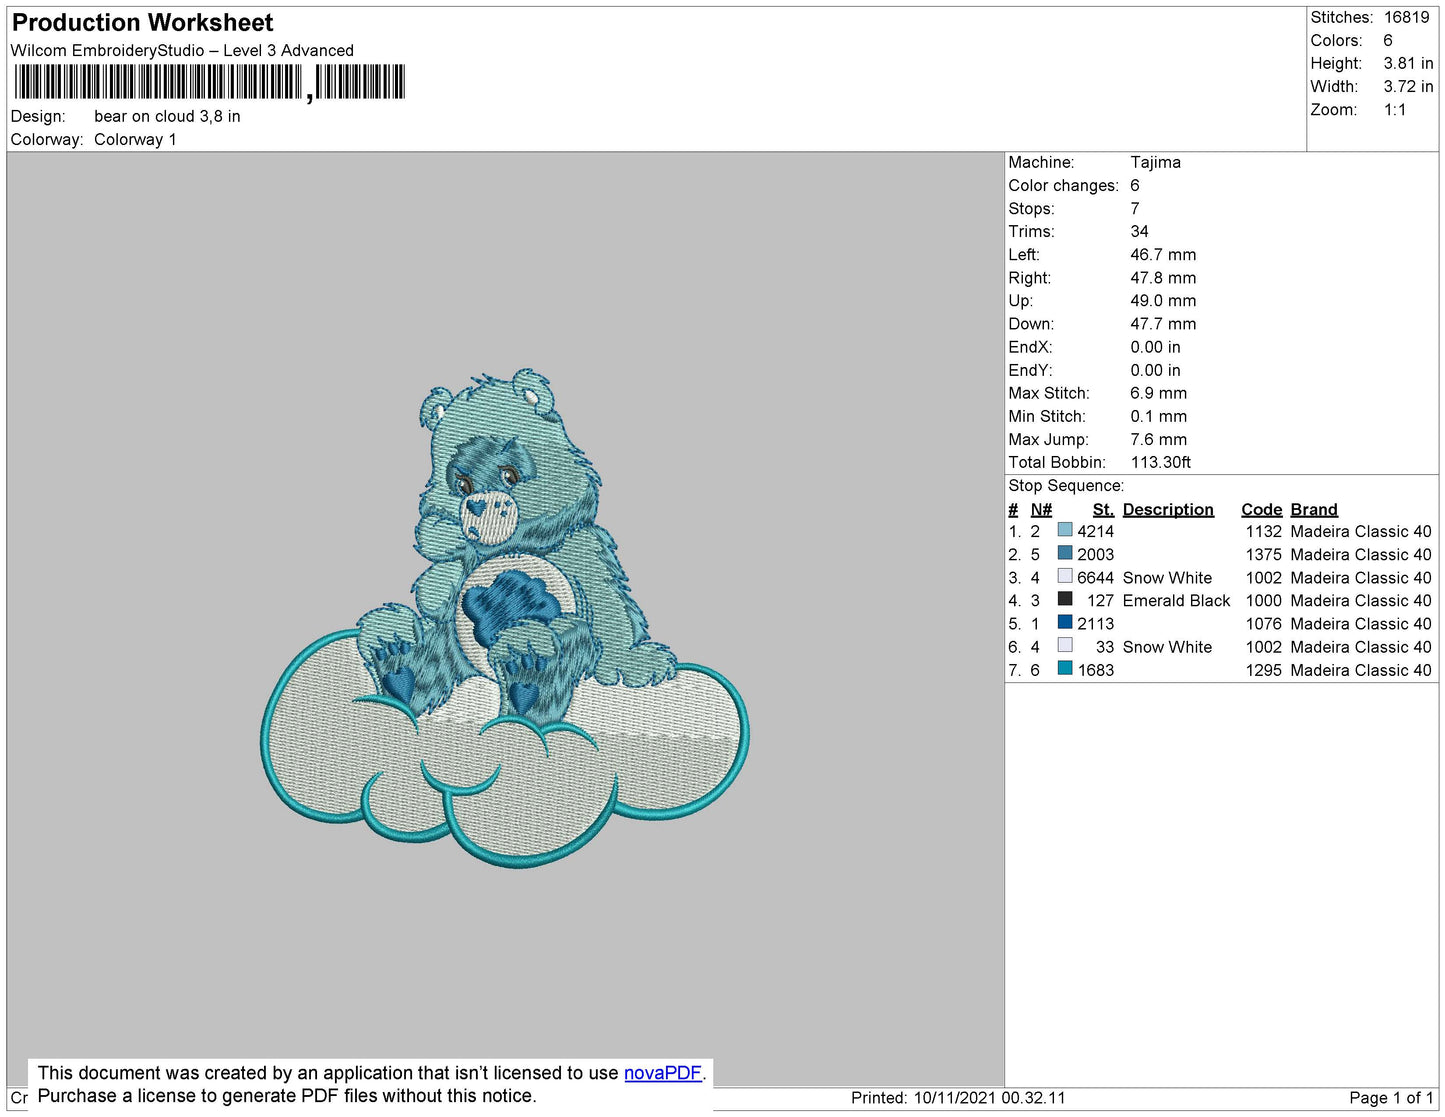Image resolution: width=1445 pixels, height=1117 pixels.
Task: Click the Production Worksheet title
Action: click(142, 23)
